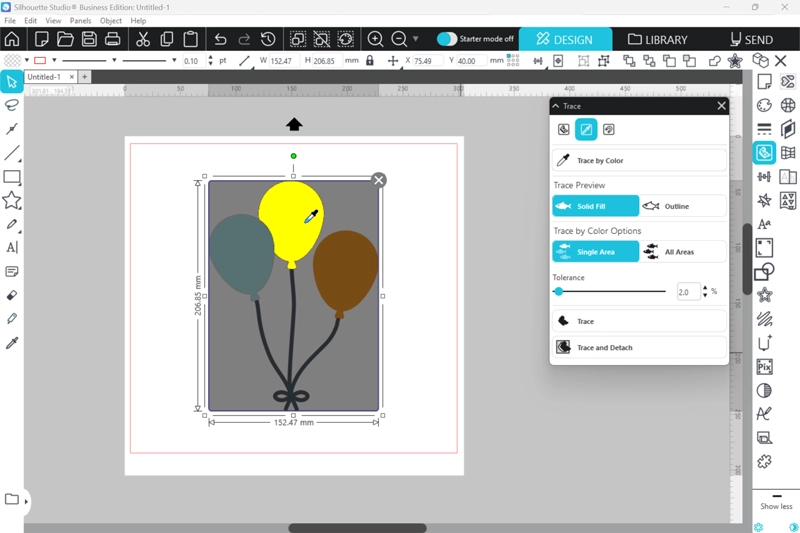The height and width of the screenshot is (533, 800).
Task: Select the Draw Rectangle tool
Action: pyautogui.click(x=12, y=177)
